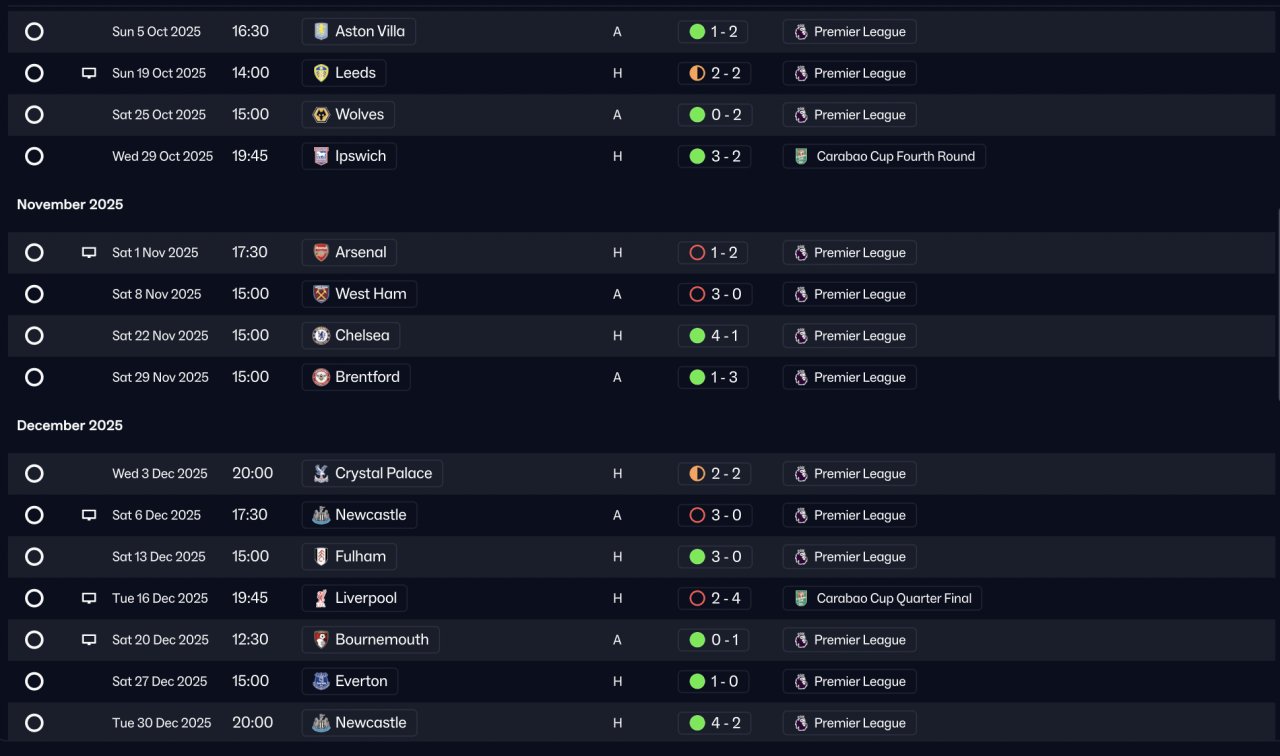Select the radio circle for Aston Villa fixture
1280x756 pixels.
(x=34, y=32)
